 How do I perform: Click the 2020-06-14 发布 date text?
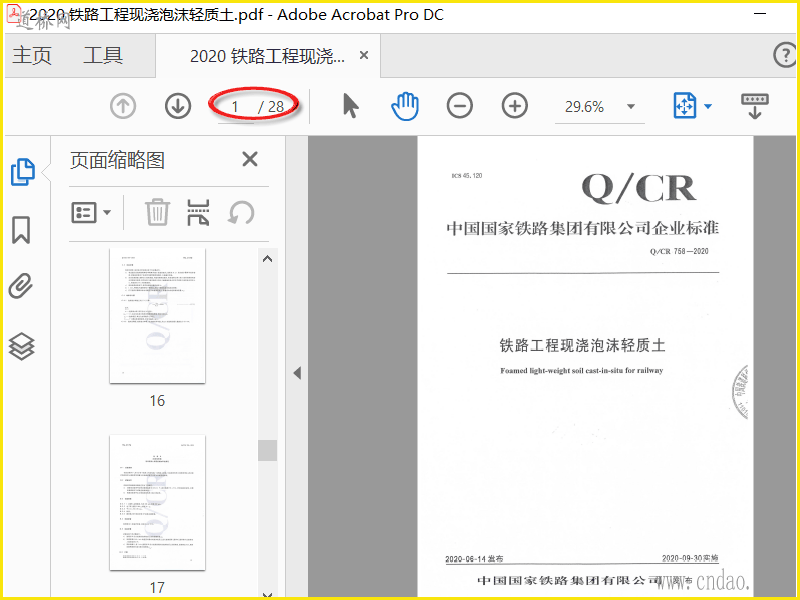[474, 559]
